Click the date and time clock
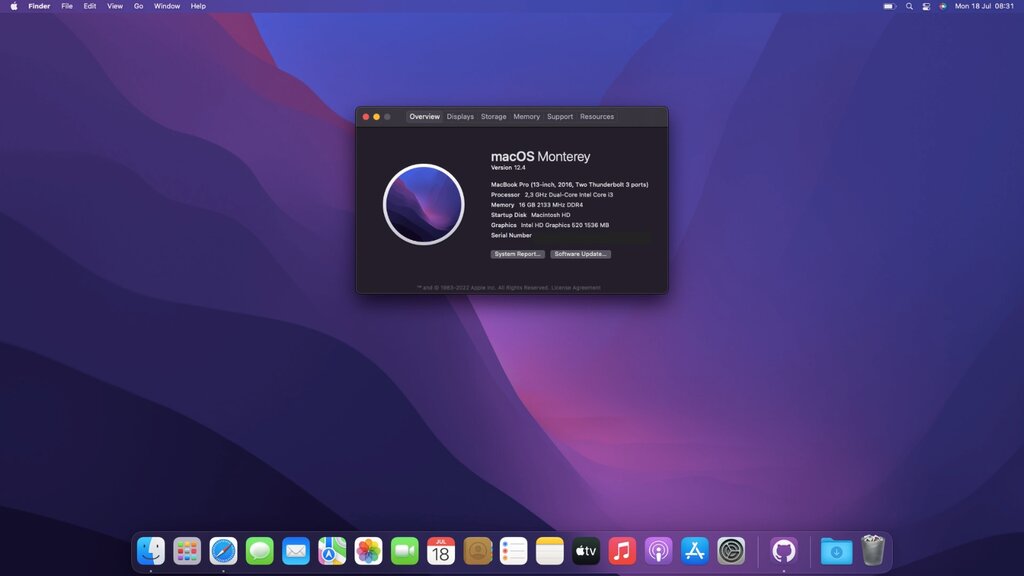1024x576 pixels. point(984,6)
